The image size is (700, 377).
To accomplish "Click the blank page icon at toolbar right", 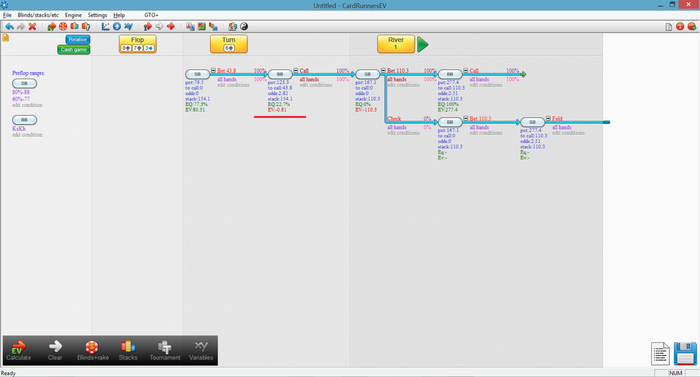I will pyautogui.click(x=668, y=27).
